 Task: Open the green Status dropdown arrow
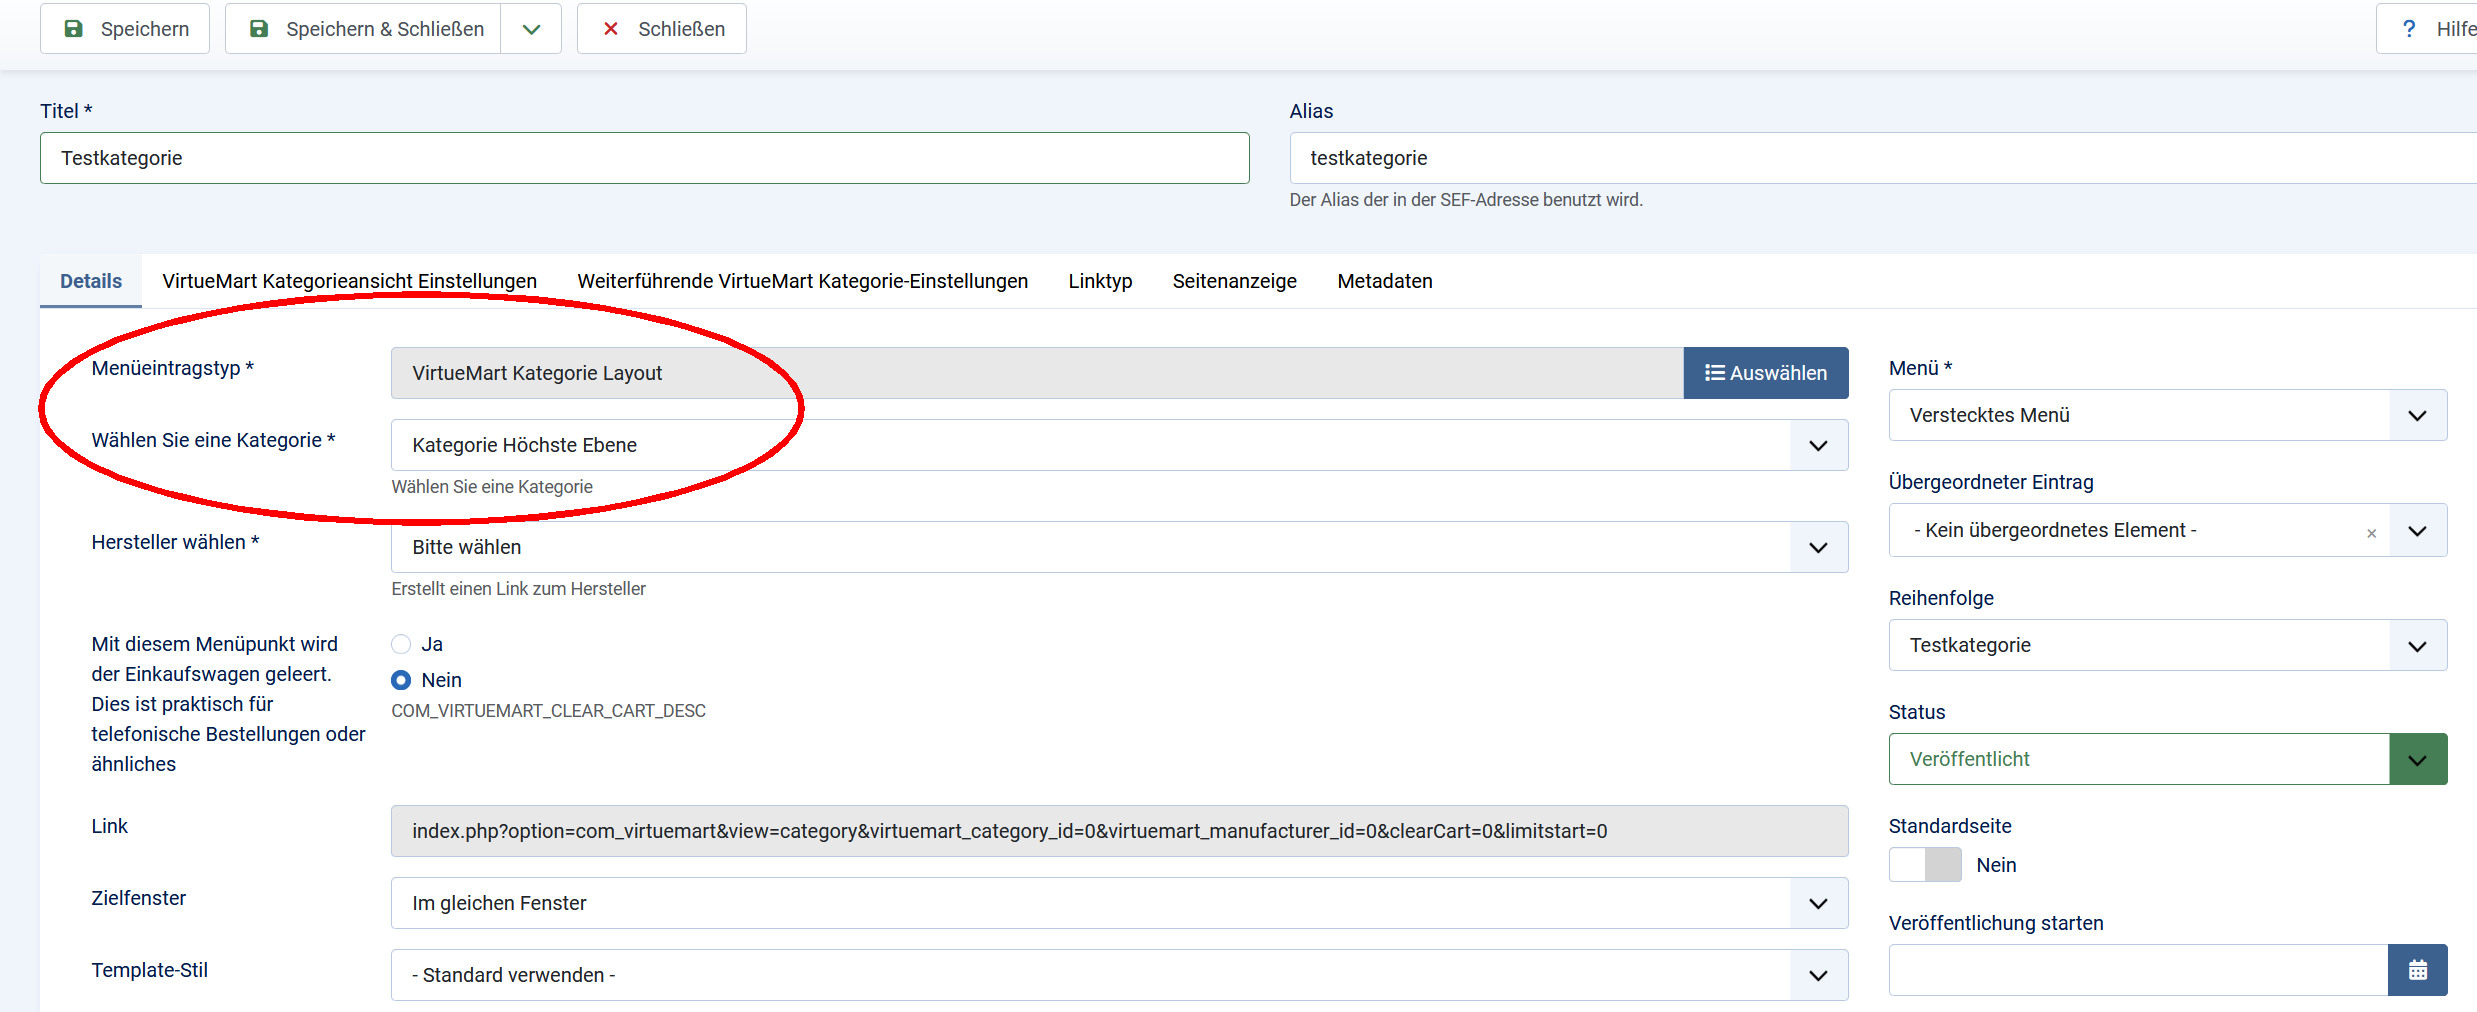pos(2417,760)
